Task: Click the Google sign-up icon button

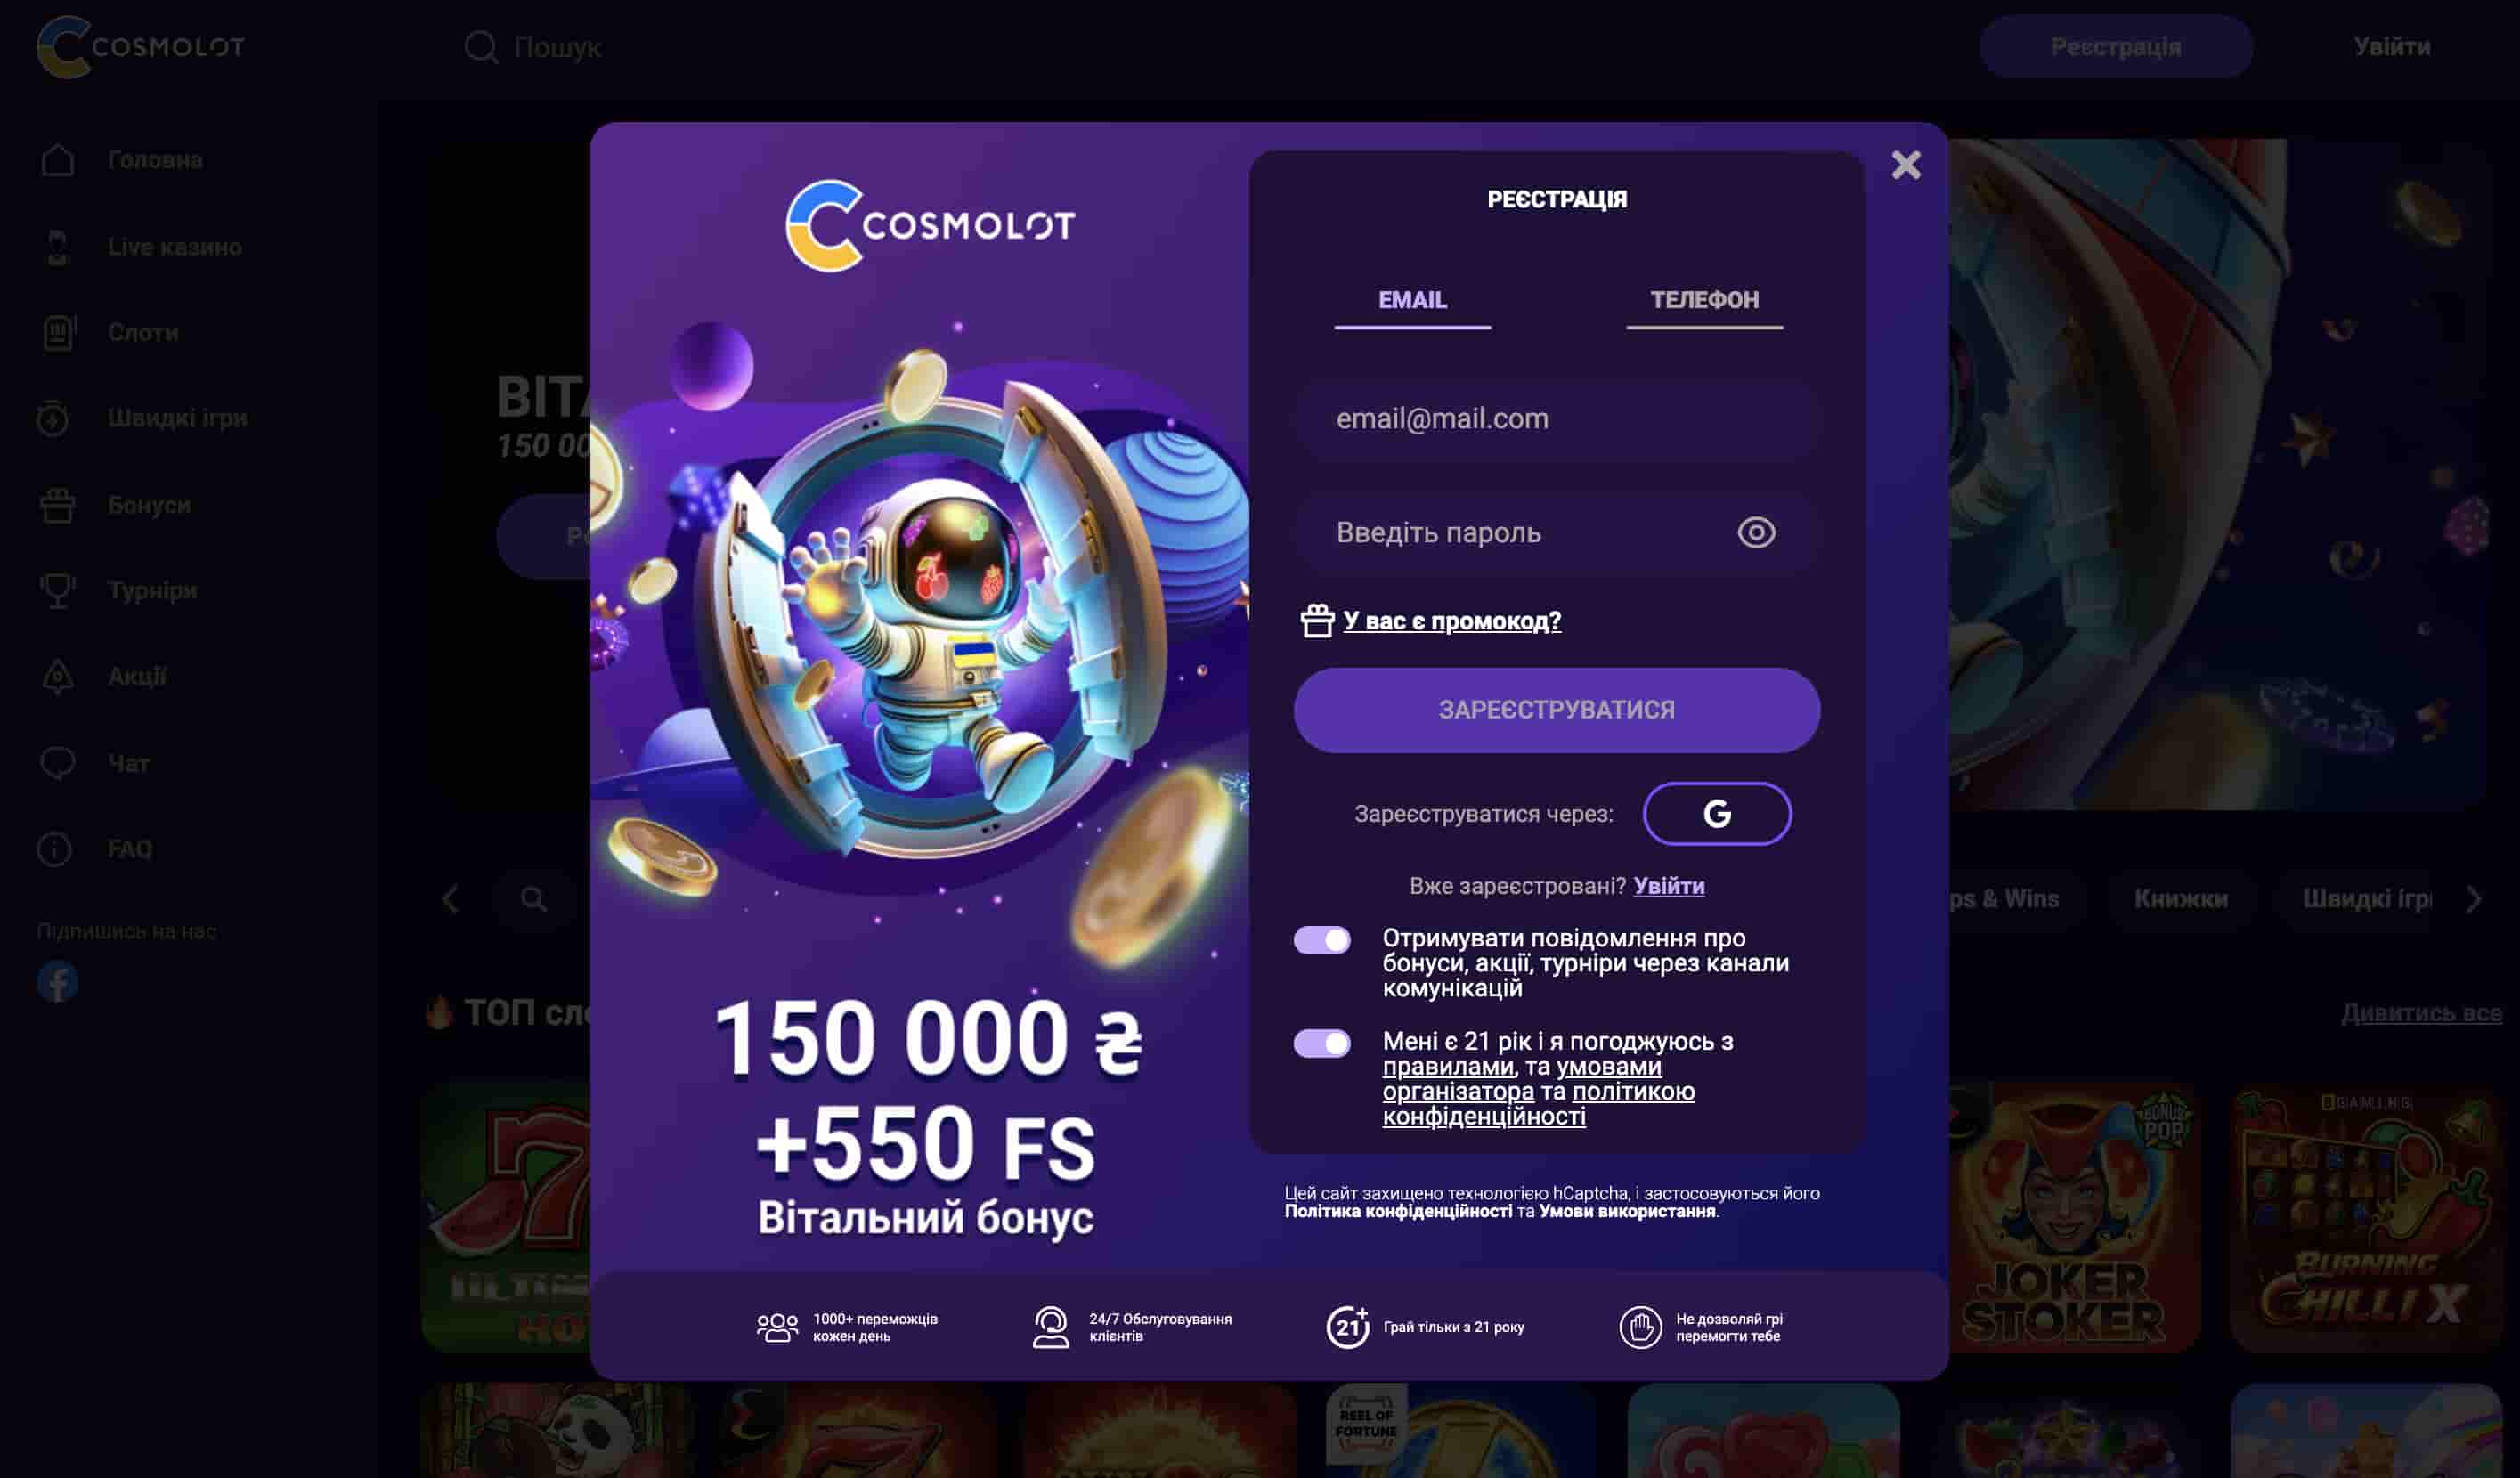Action: coord(1716,813)
